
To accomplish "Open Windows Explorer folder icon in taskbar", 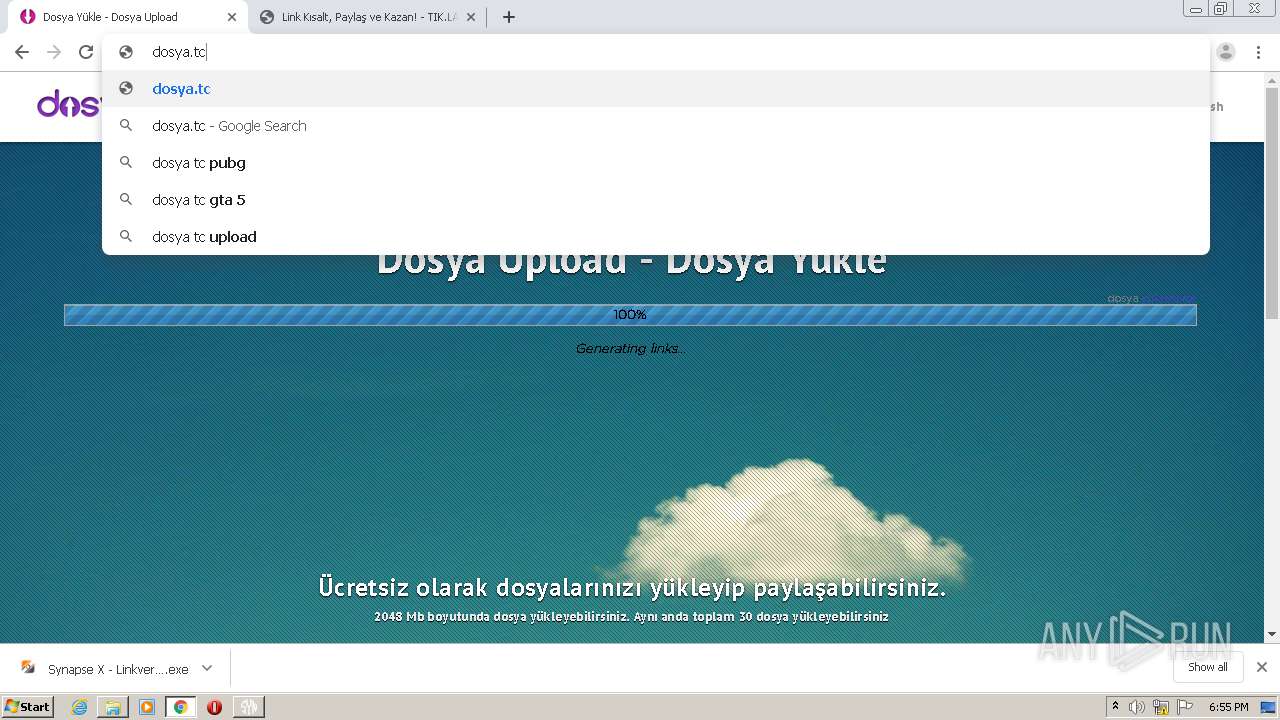I will click(113, 707).
